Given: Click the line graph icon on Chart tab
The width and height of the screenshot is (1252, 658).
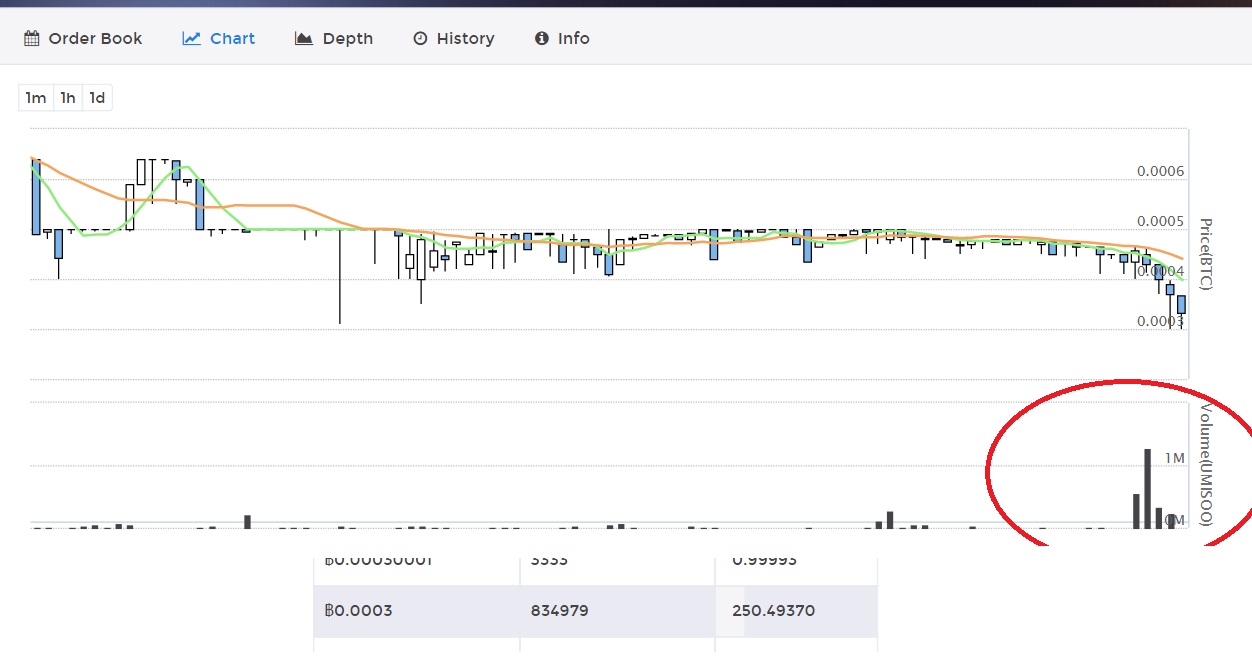Looking at the screenshot, I should [191, 39].
